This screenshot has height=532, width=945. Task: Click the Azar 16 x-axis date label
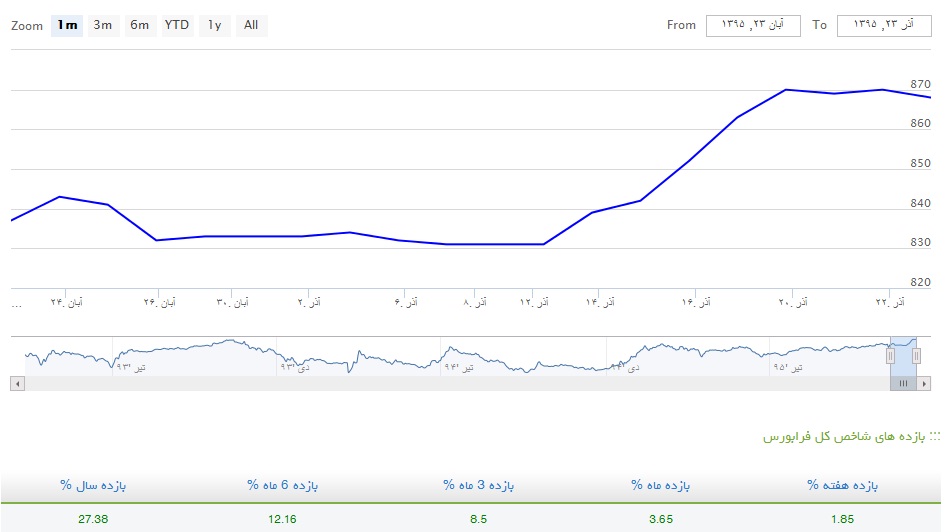click(x=696, y=302)
